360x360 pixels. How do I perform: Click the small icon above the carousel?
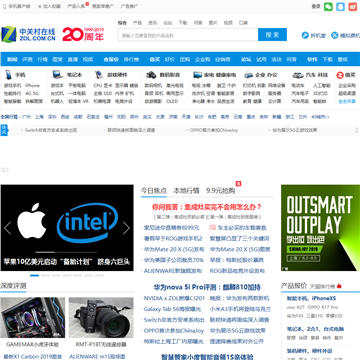(5, 170)
